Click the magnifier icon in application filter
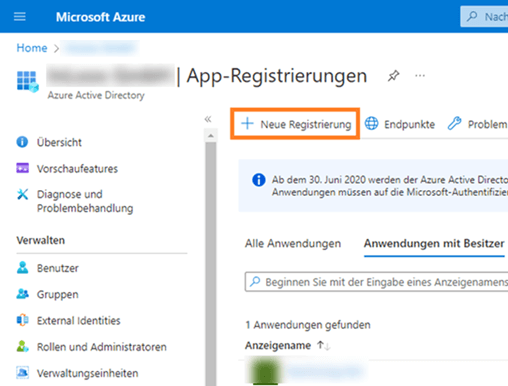 (255, 282)
